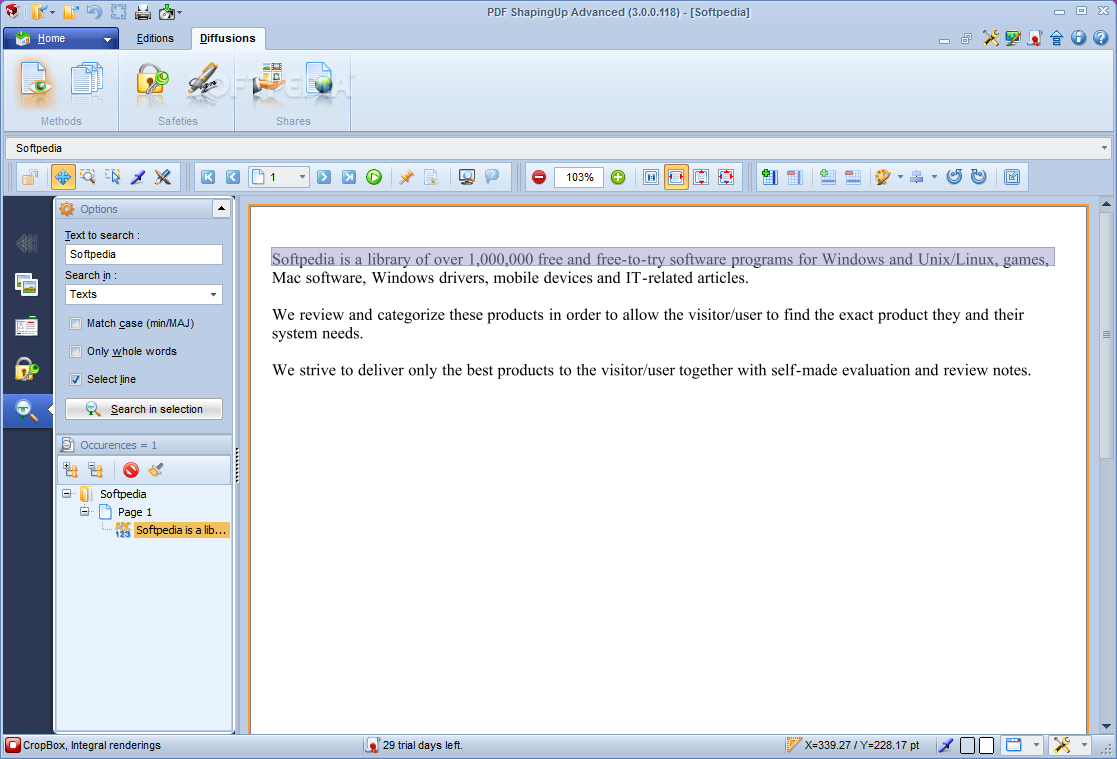Collapse sidebar with double arrow icon
Screen dimensions: 1117x759
pyautogui.click(x=26, y=244)
